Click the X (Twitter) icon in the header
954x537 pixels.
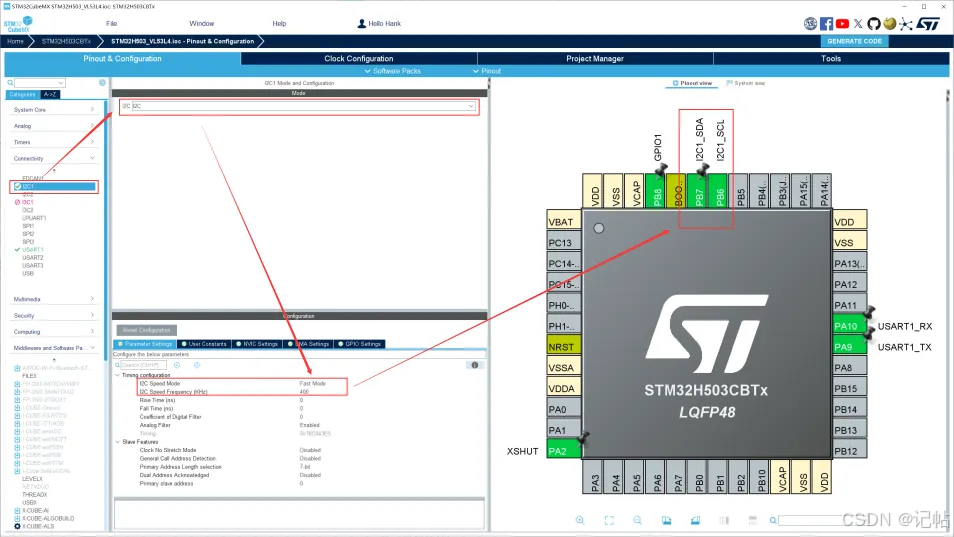click(859, 23)
